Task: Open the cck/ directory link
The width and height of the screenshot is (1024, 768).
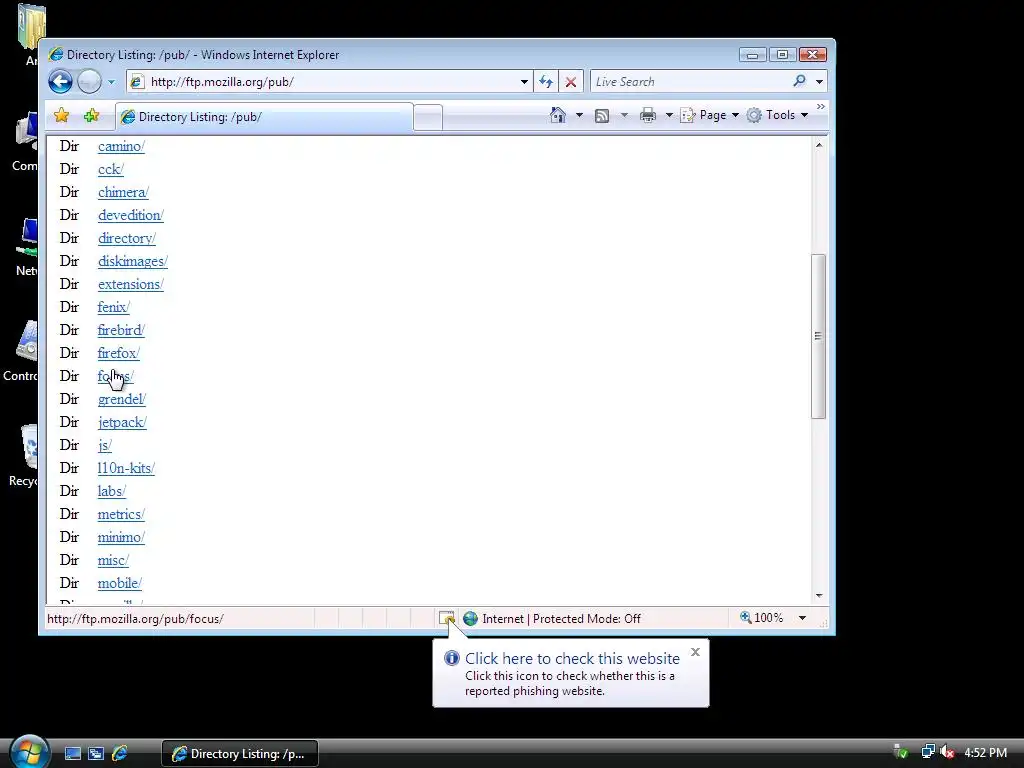Action: 110,169
